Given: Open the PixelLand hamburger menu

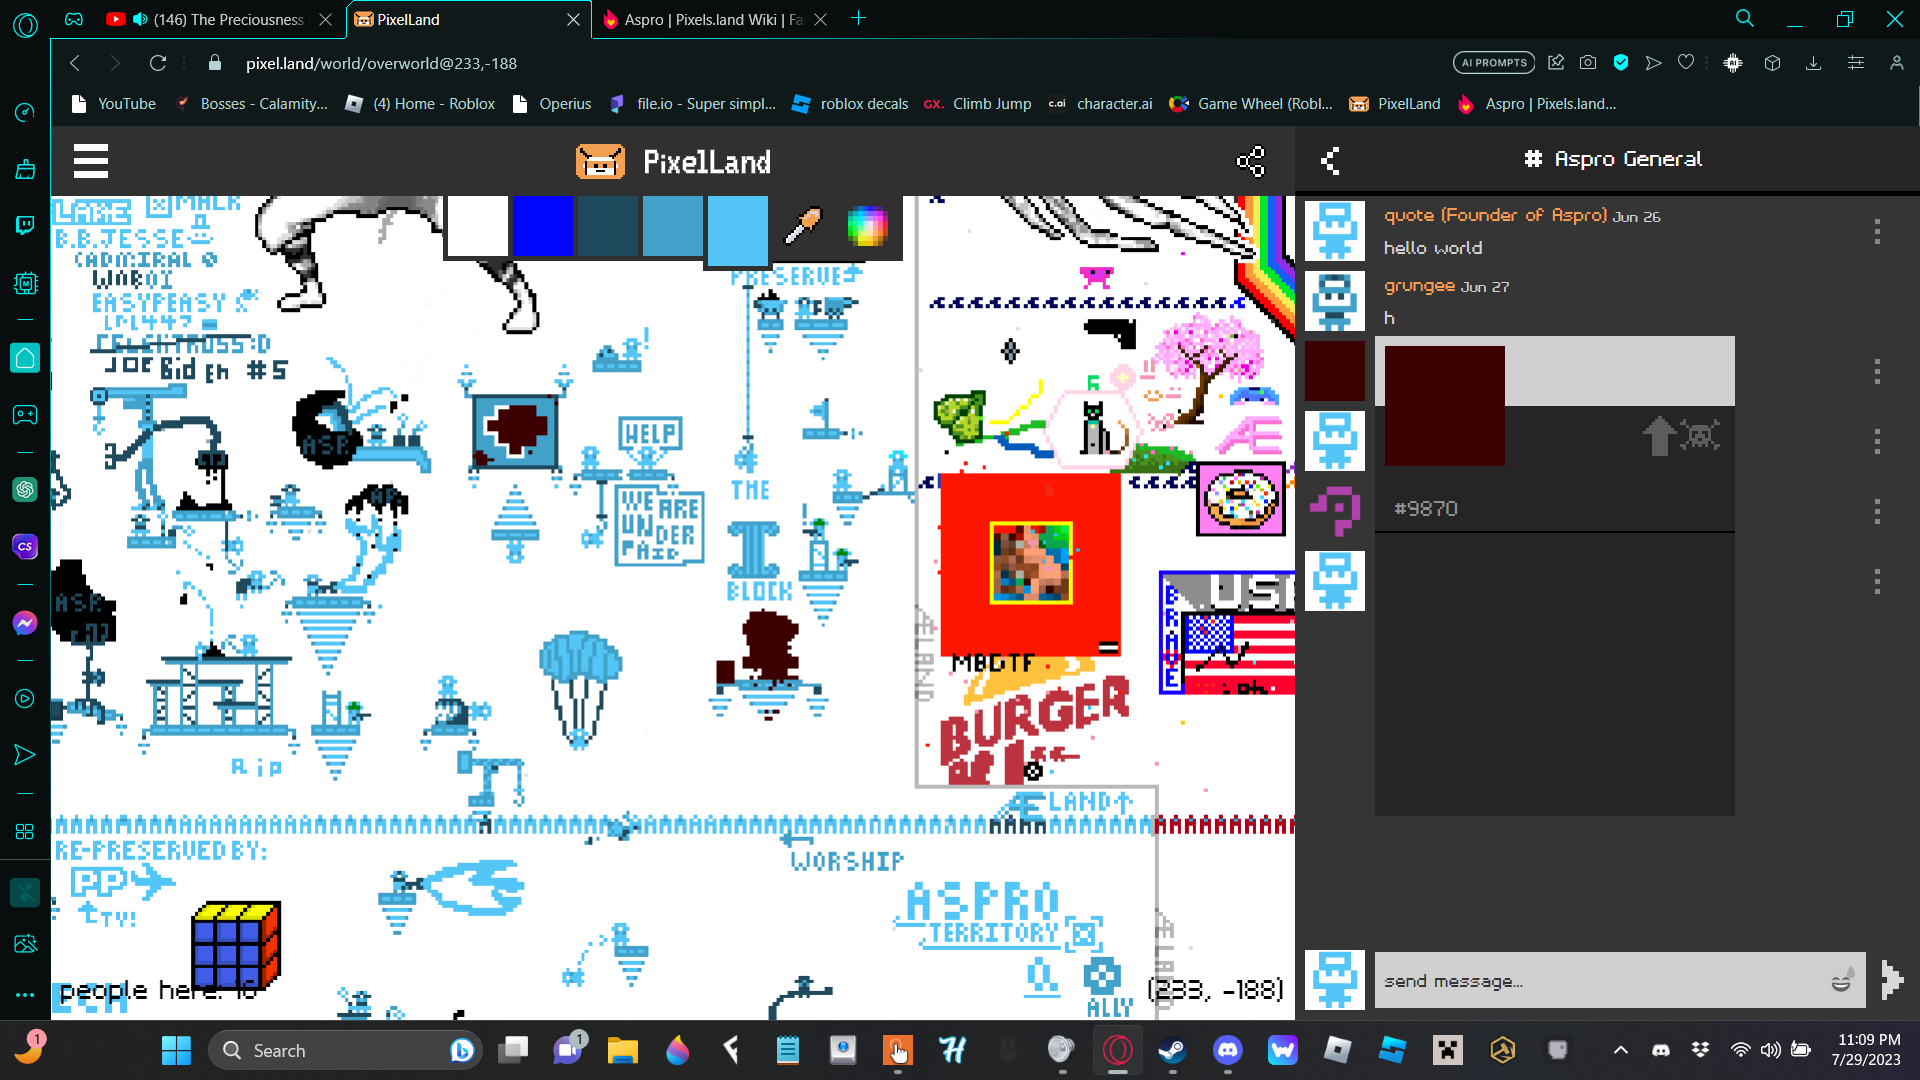Looking at the screenshot, I should tap(90, 161).
